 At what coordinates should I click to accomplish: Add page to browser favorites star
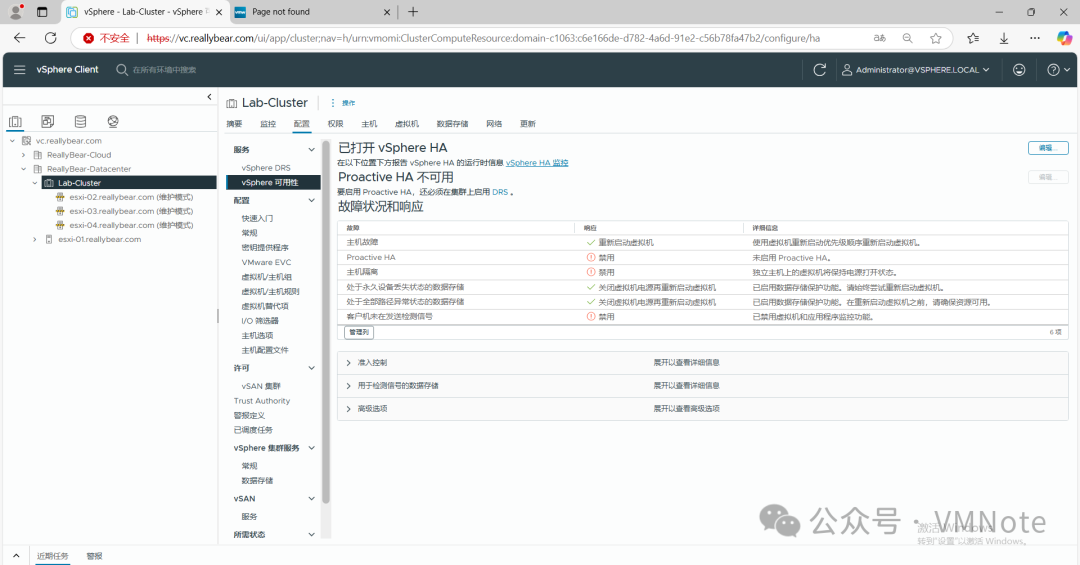[935, 39]
